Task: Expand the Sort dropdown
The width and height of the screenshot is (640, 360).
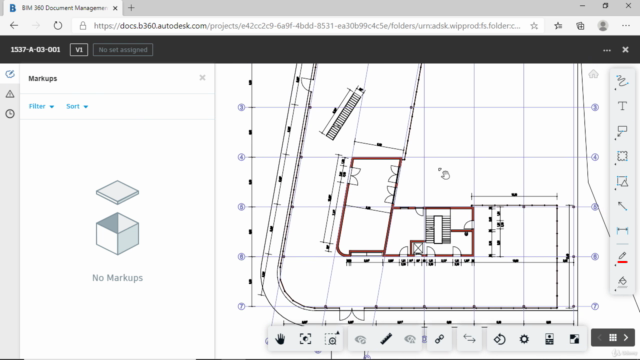Action: click(x=77, y=106)
